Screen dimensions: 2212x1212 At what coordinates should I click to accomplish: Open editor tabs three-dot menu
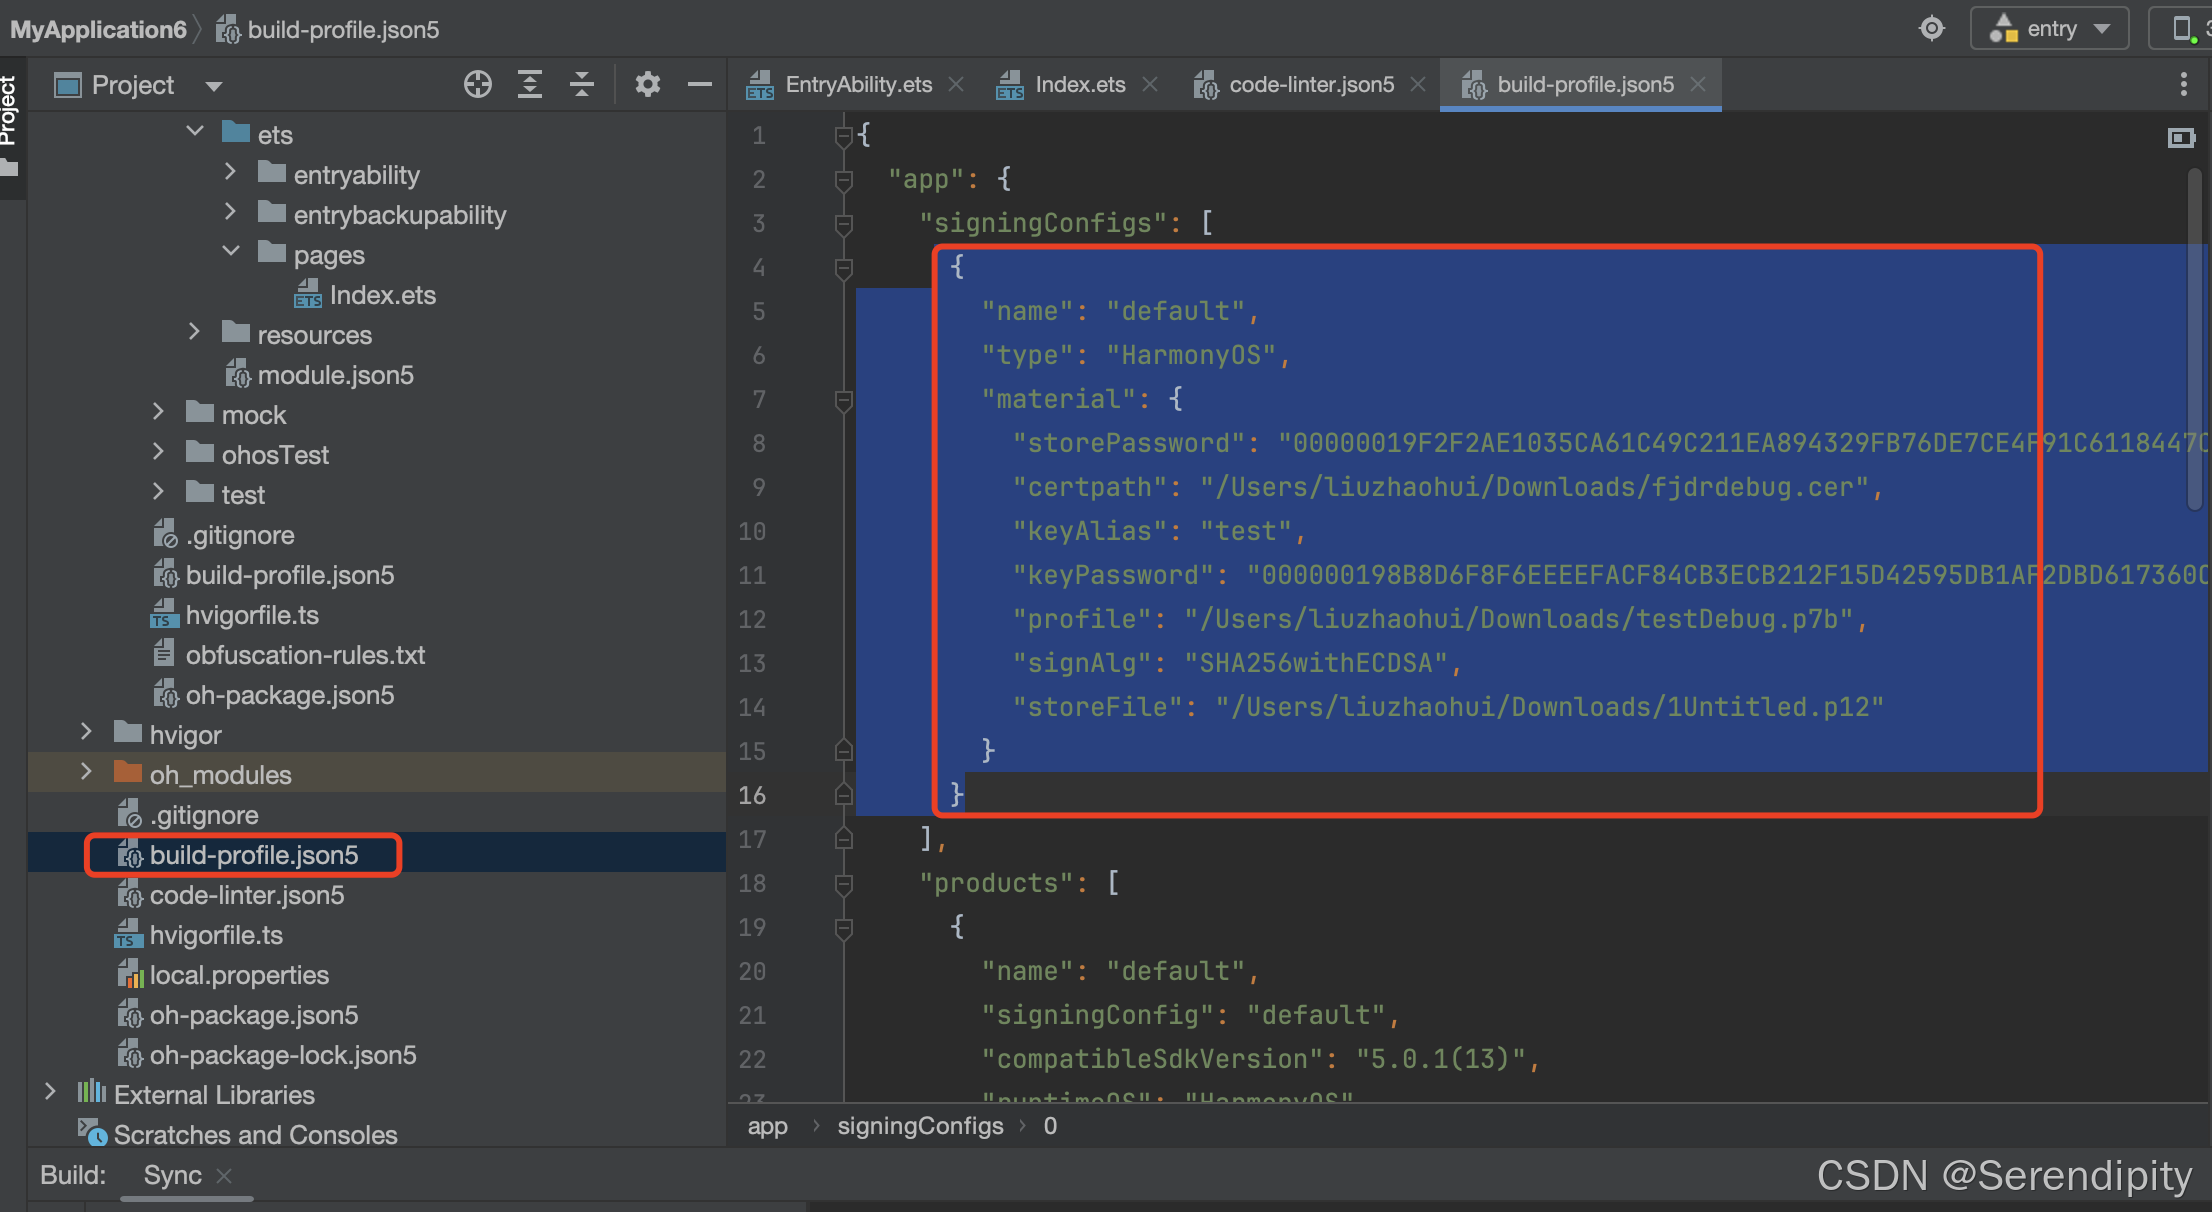click(2183, 85)
